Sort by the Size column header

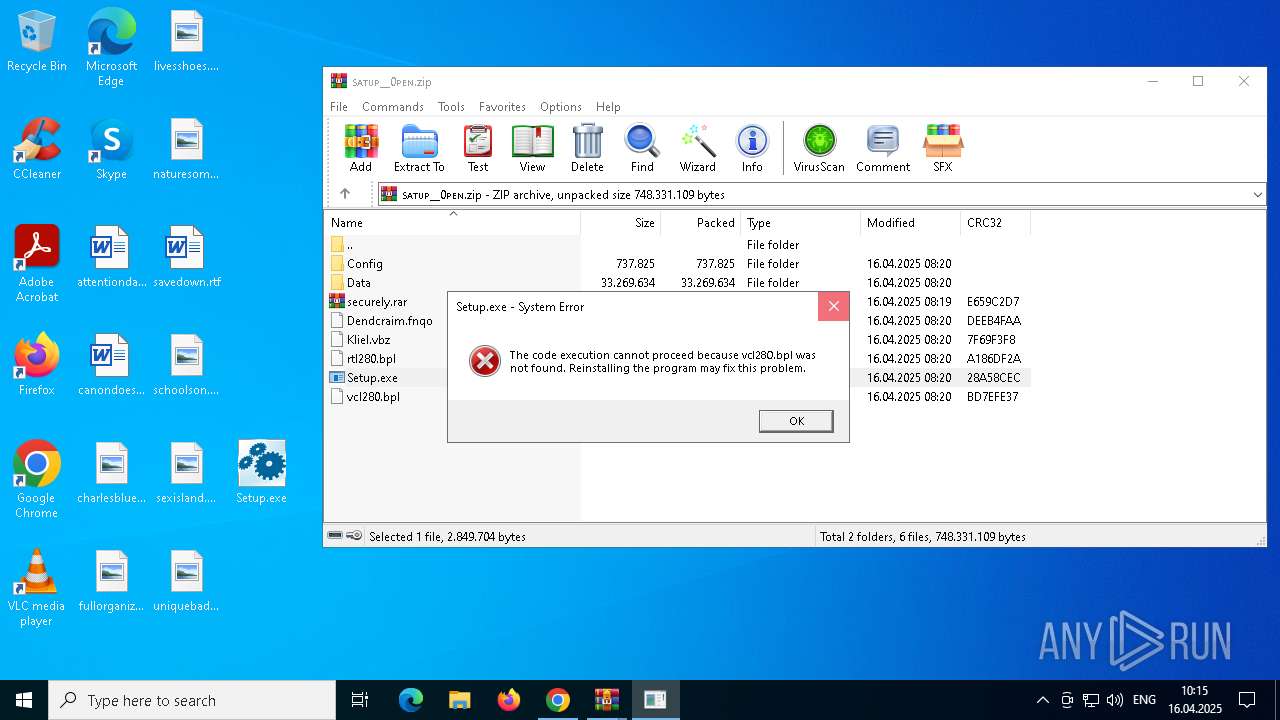[621, 223]
